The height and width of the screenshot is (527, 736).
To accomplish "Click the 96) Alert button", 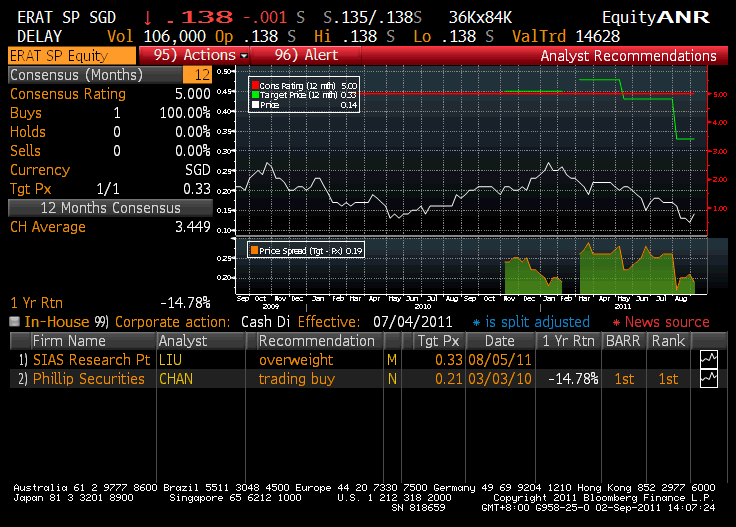I will (x=306, y=55).
